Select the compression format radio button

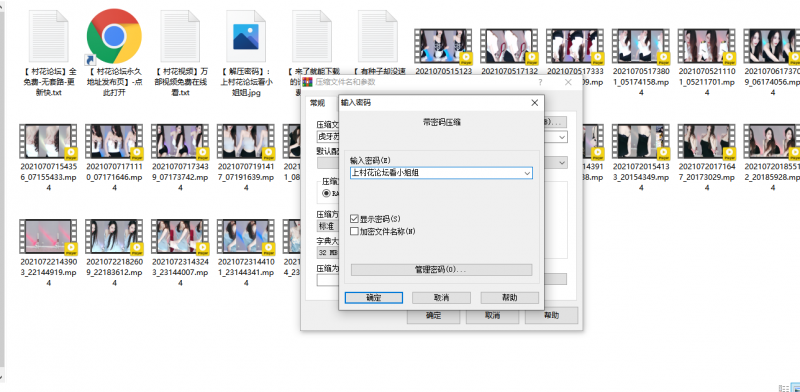pyautogui.click(x=327, y=193)
